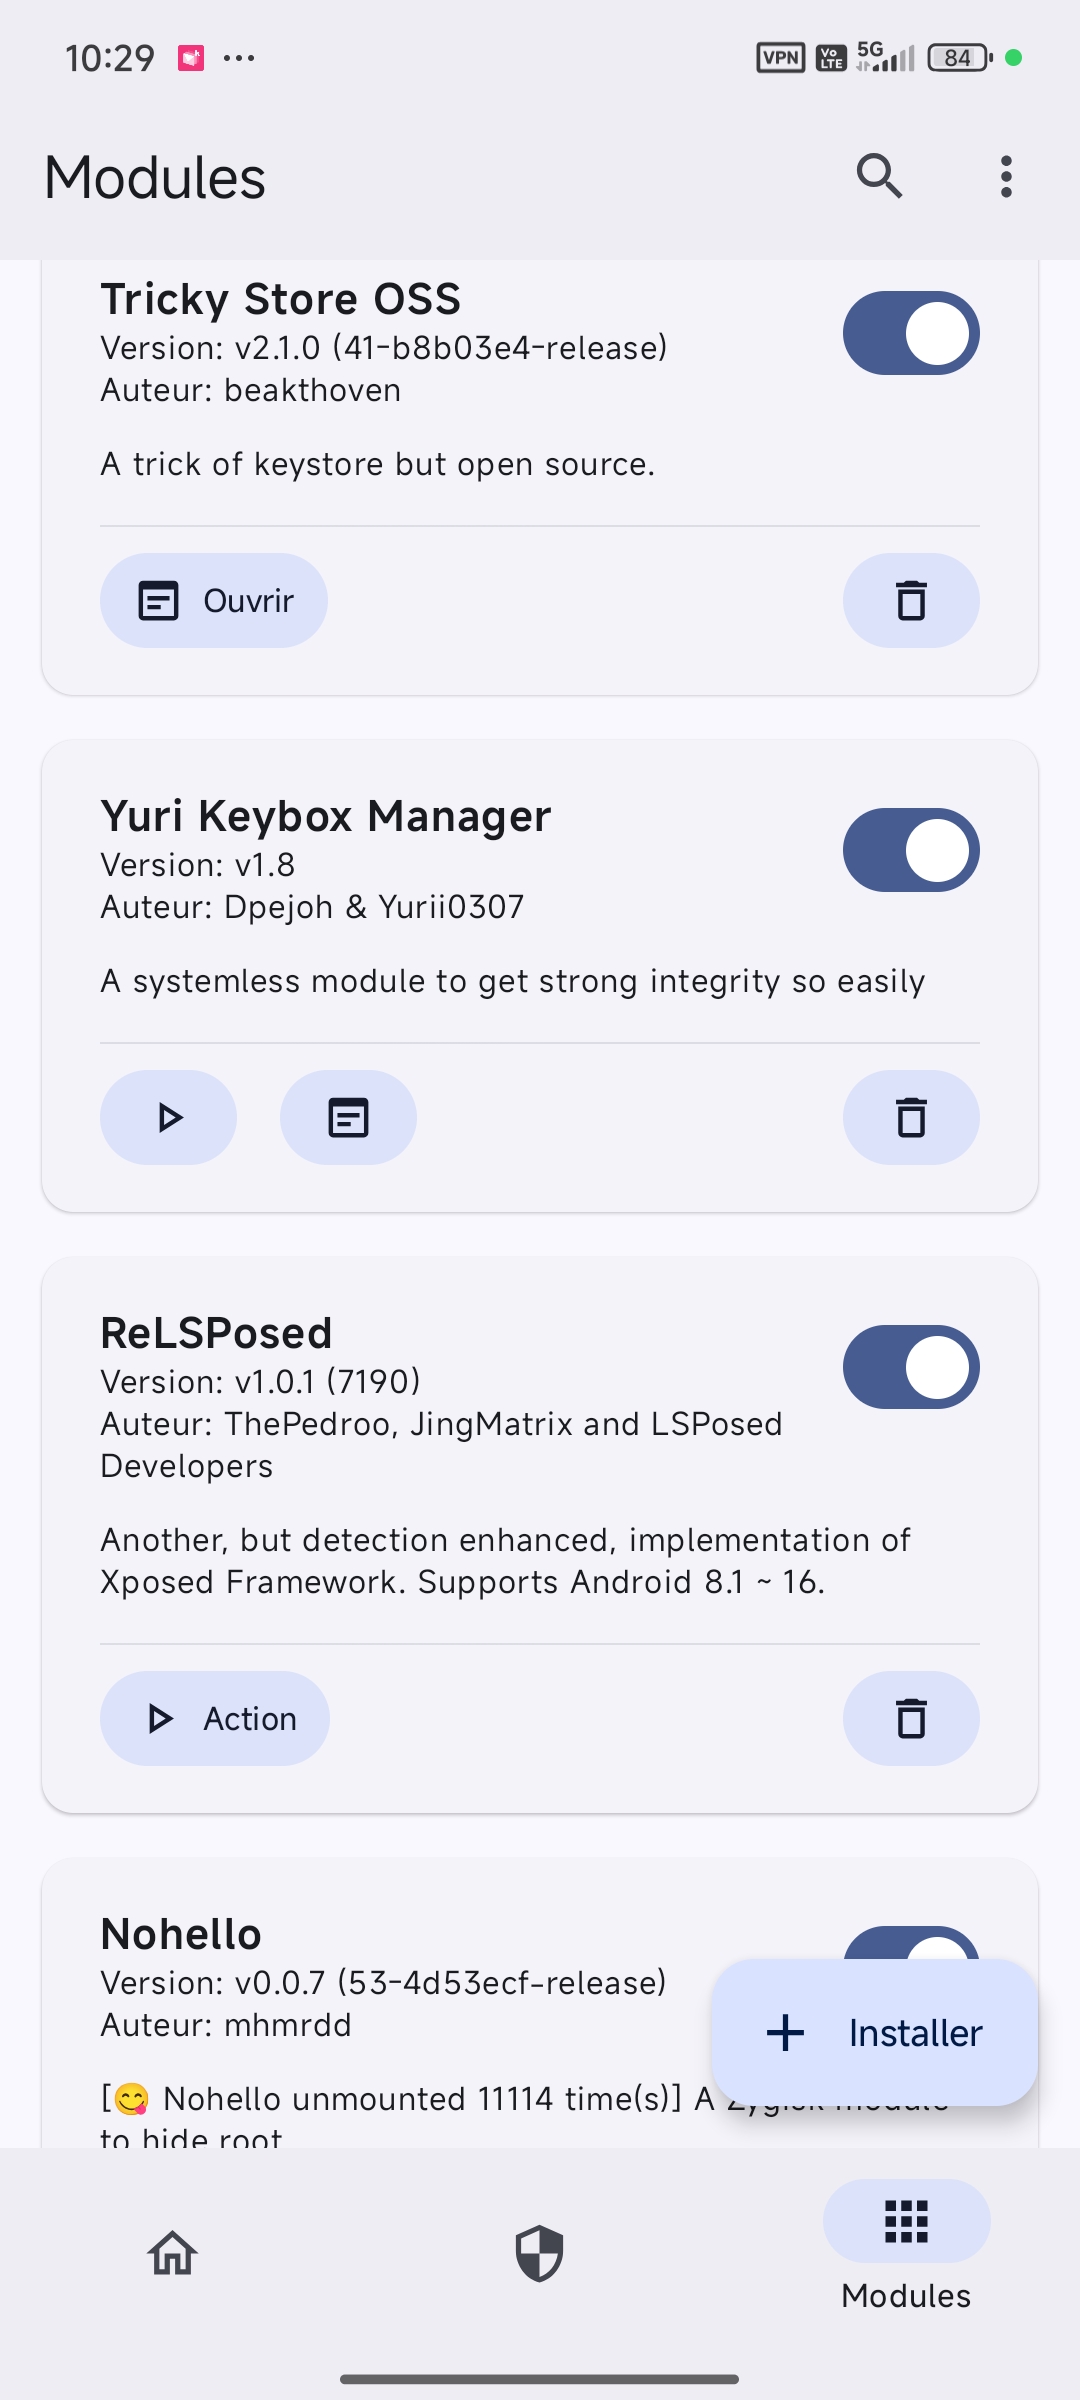Select the Nohello module card title
The image size is (1080, 2400).
pos(181,1934)
